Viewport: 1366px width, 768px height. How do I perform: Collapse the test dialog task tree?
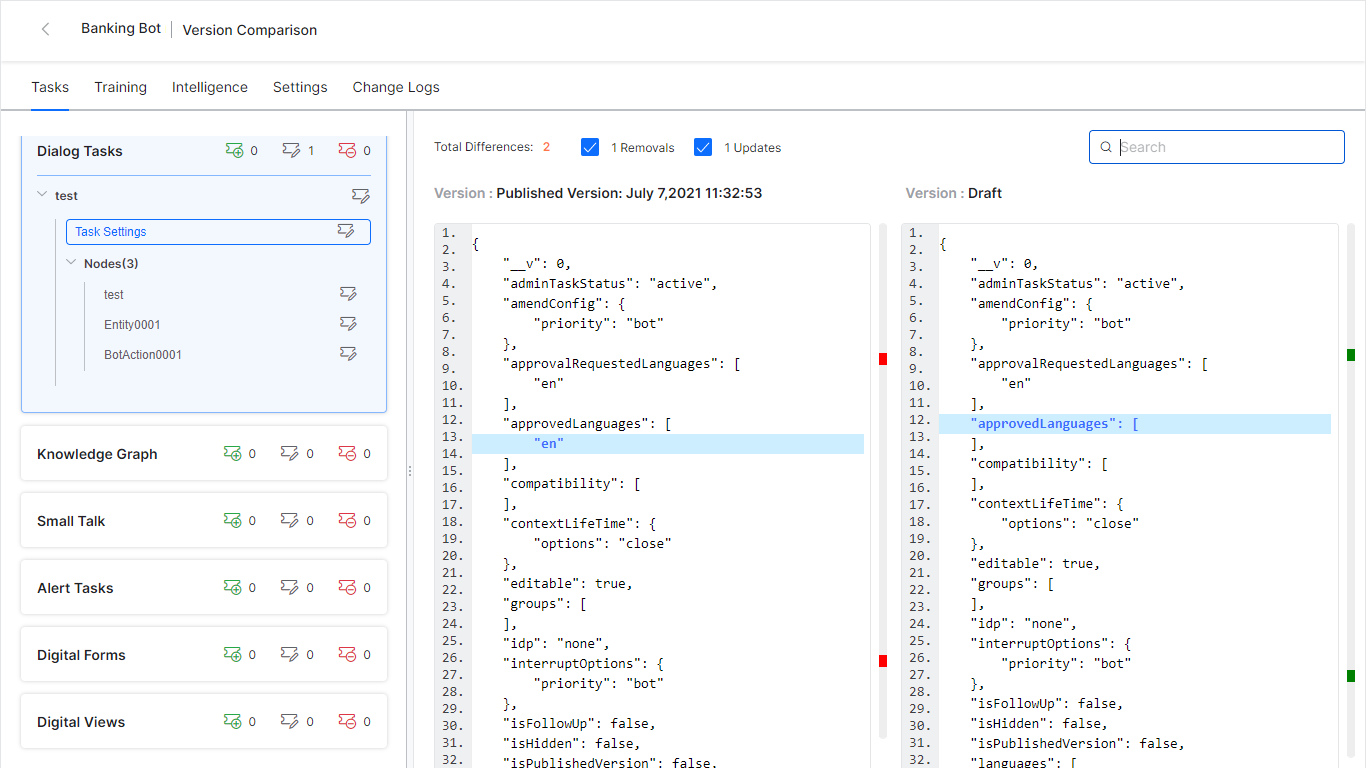[x=41, y=195]
